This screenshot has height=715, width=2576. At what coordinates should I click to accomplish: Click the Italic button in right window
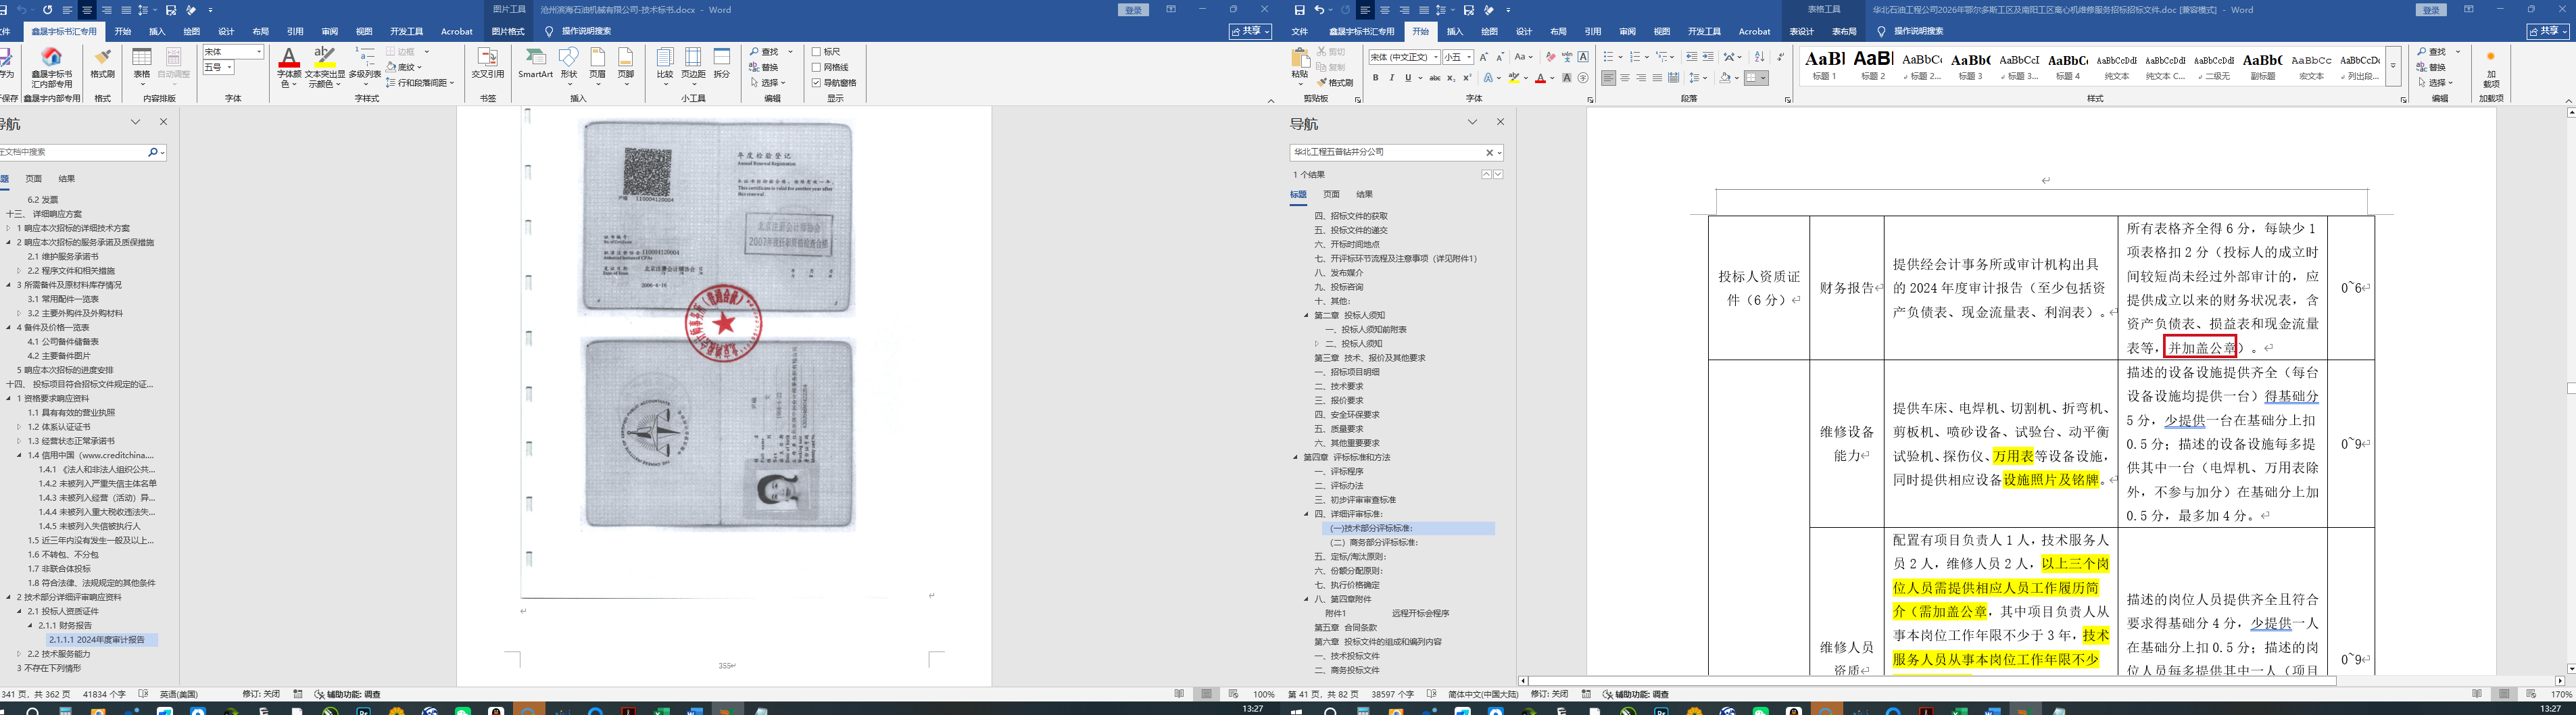[x=1391, y=77]
